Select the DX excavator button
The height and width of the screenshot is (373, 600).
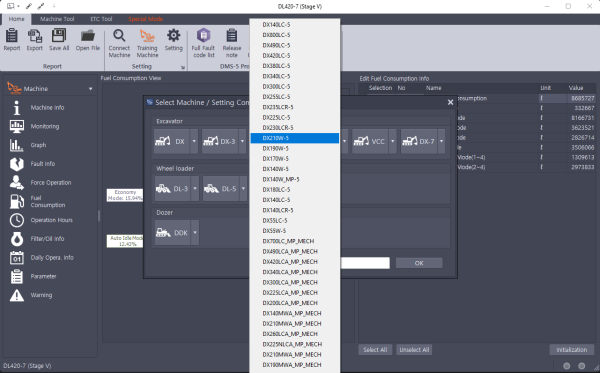coord(171,141)
